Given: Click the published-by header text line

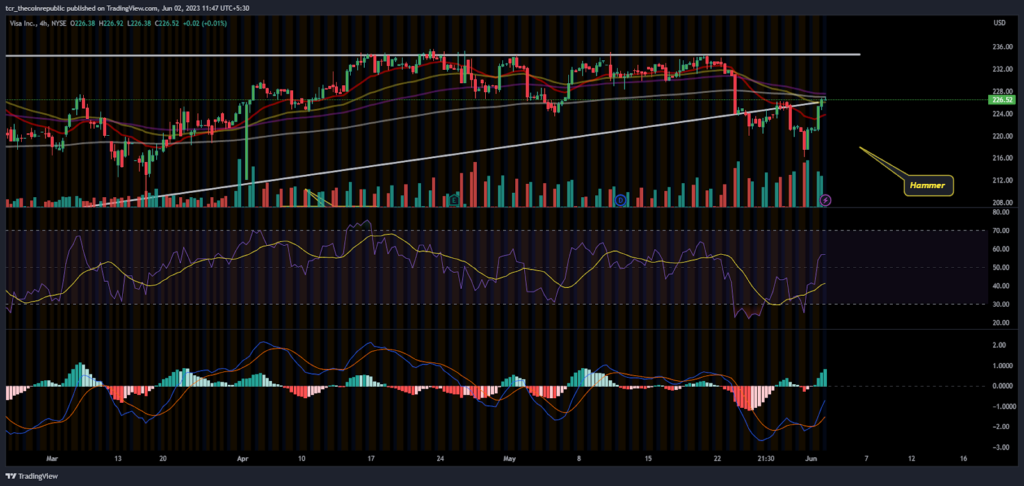Looking at the screenshot, I should coord(128,8).
